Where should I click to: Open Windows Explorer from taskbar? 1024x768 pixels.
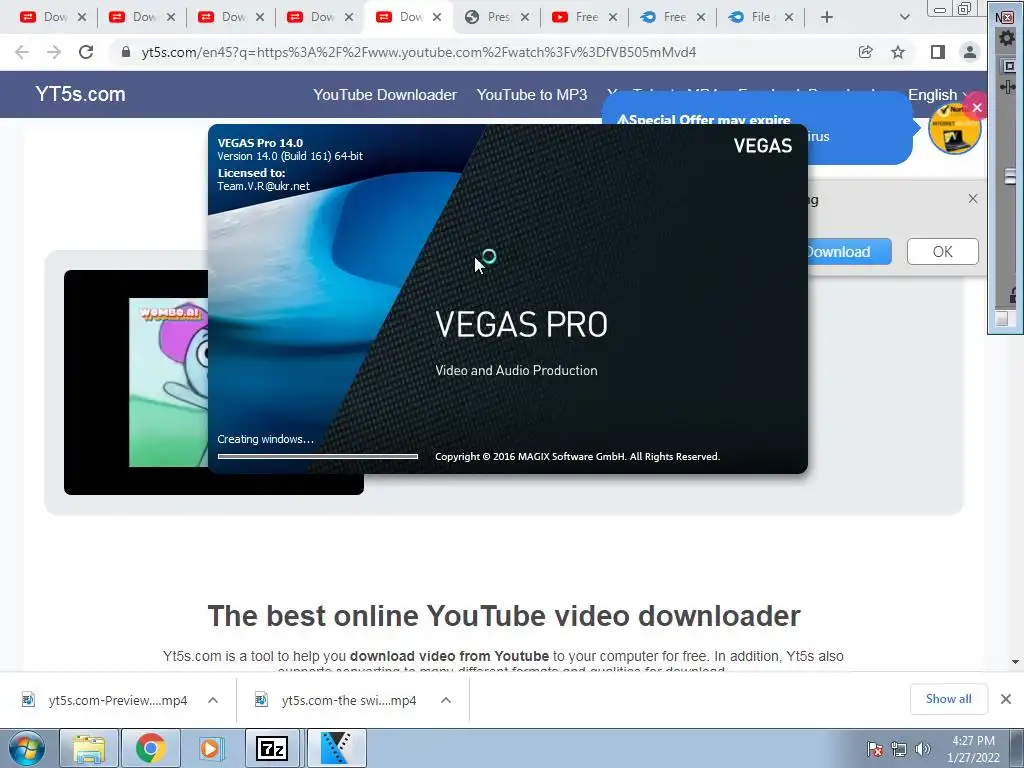tap(89, 748)
